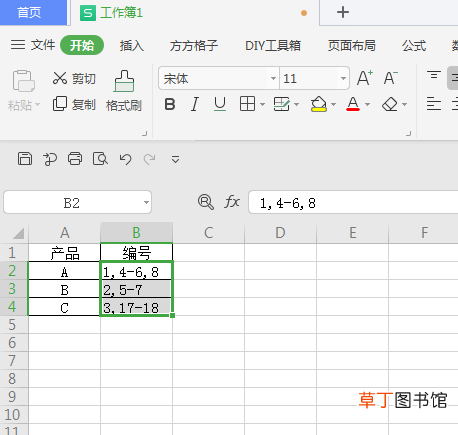Click the formula bar containing 1,4-6,8
Screen dimensions: 458x435
[353, 202]
